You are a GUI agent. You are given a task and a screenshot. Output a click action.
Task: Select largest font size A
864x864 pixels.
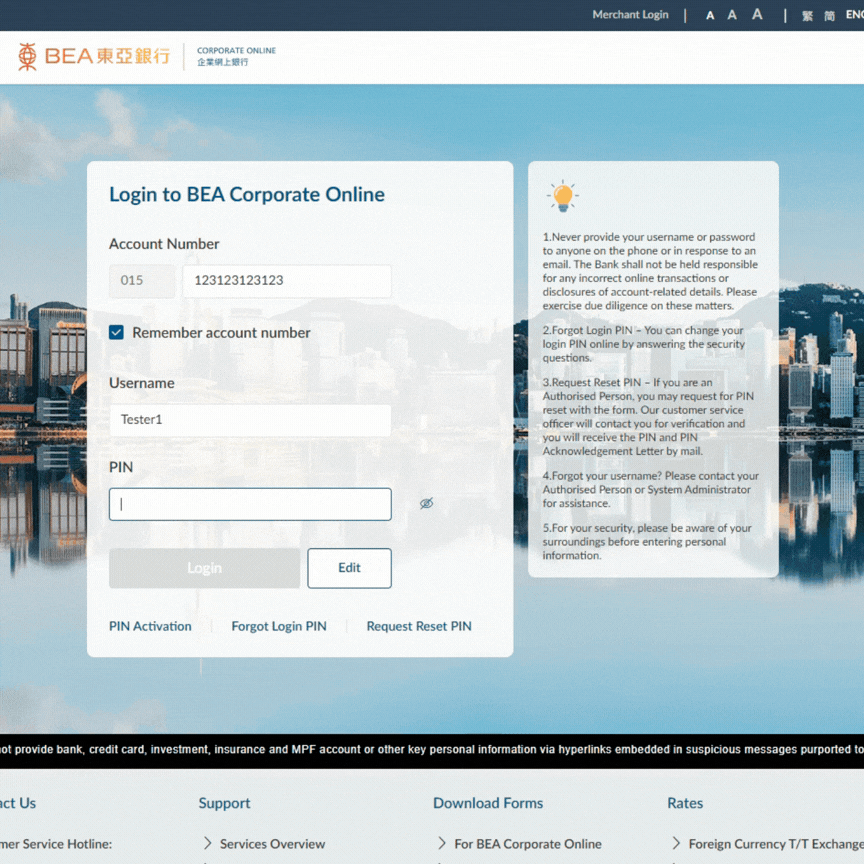click(x=758, y=14)
